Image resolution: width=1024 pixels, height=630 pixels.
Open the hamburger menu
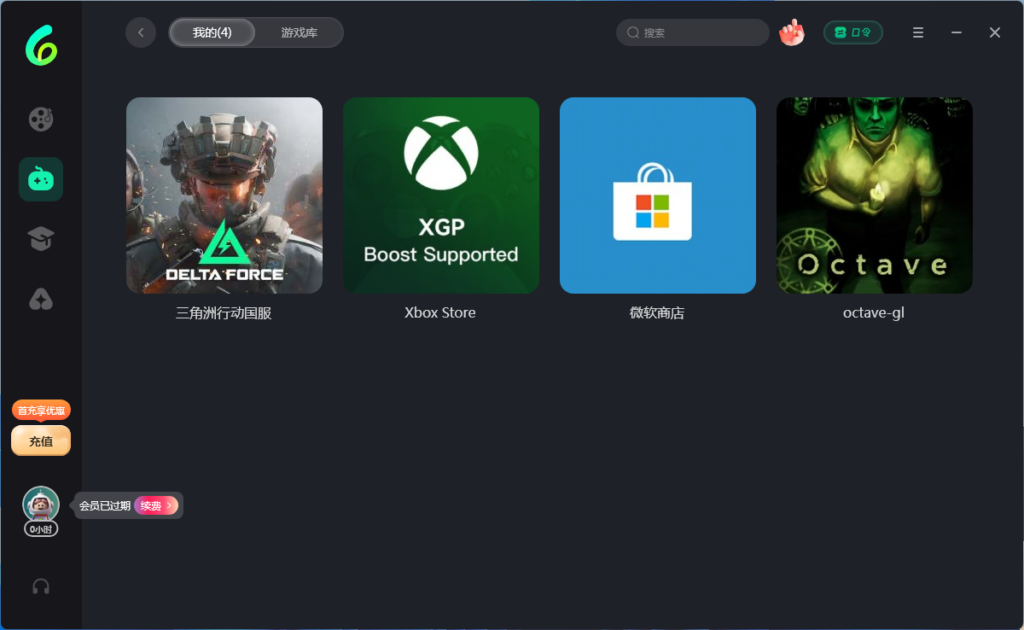(x=918, y=33)
